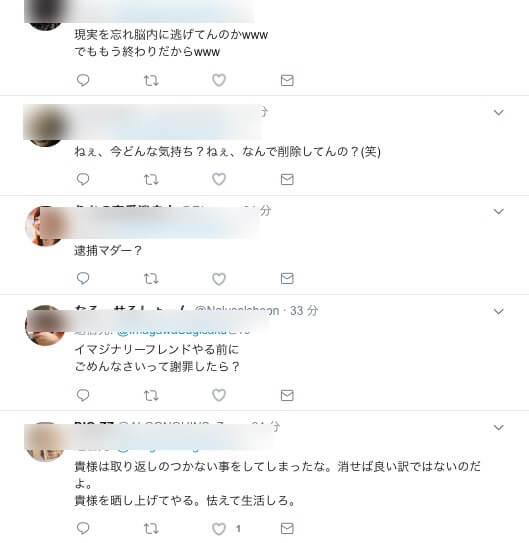This screenshot has height=543, width=529.
Task: Reply to the 逮捕マダー？ tweet
Action: pos(83,278)
